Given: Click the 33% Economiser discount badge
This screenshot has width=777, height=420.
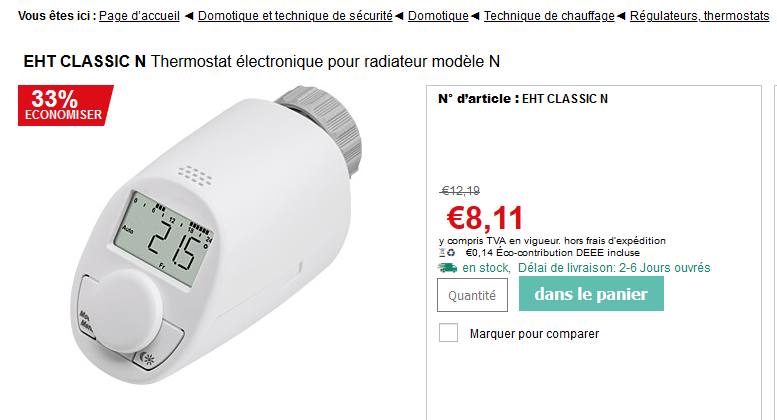Looking at the screenshot, I should click(65, 106).
